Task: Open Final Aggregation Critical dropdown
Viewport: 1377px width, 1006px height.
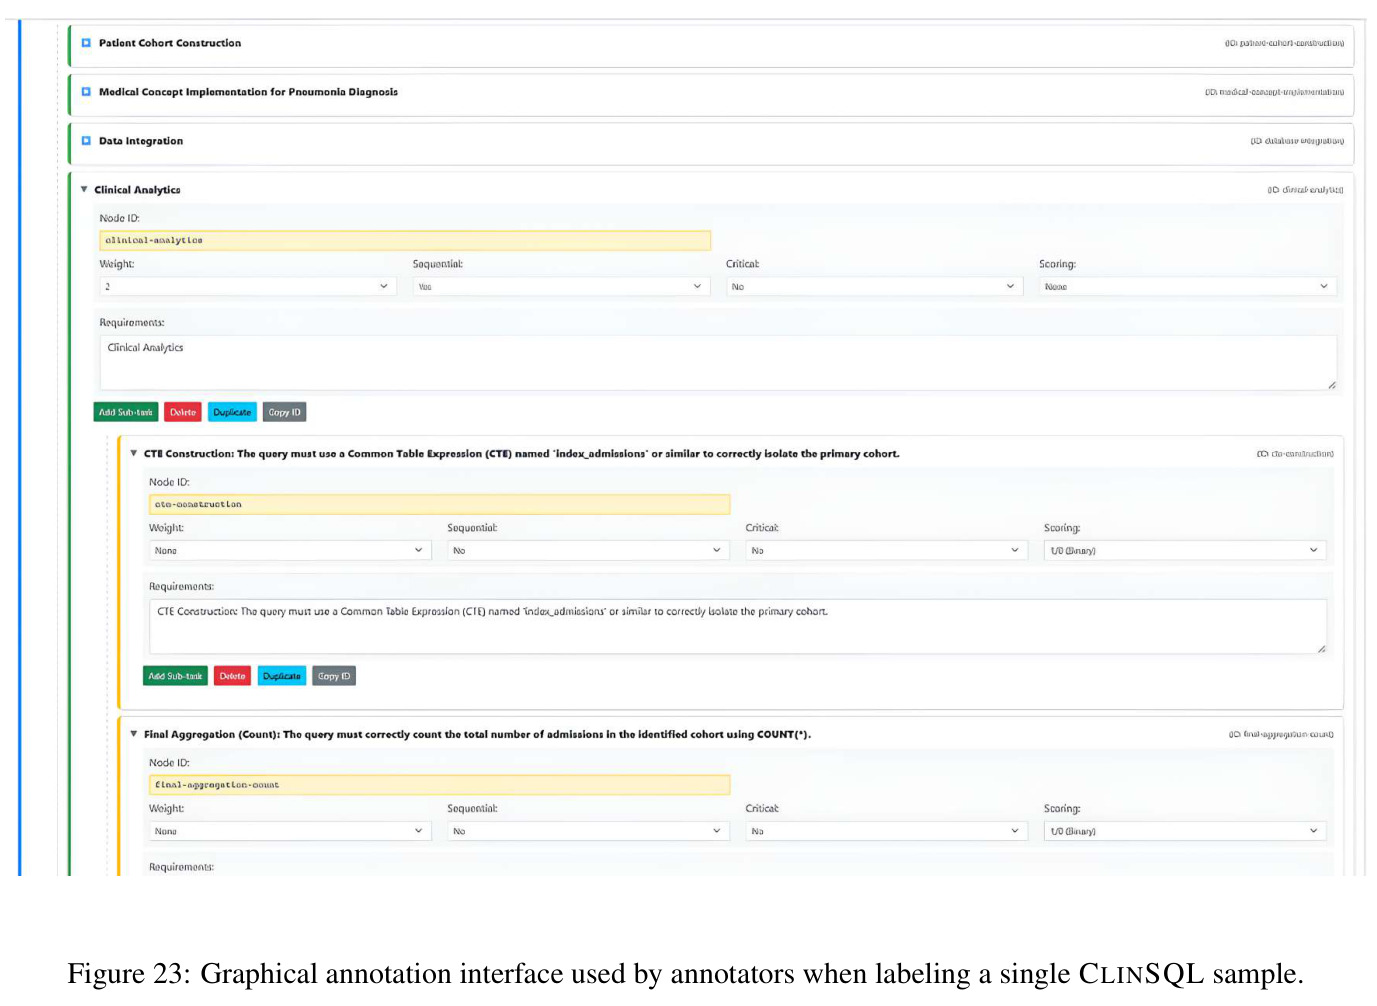Action: [x=887, y=831]
